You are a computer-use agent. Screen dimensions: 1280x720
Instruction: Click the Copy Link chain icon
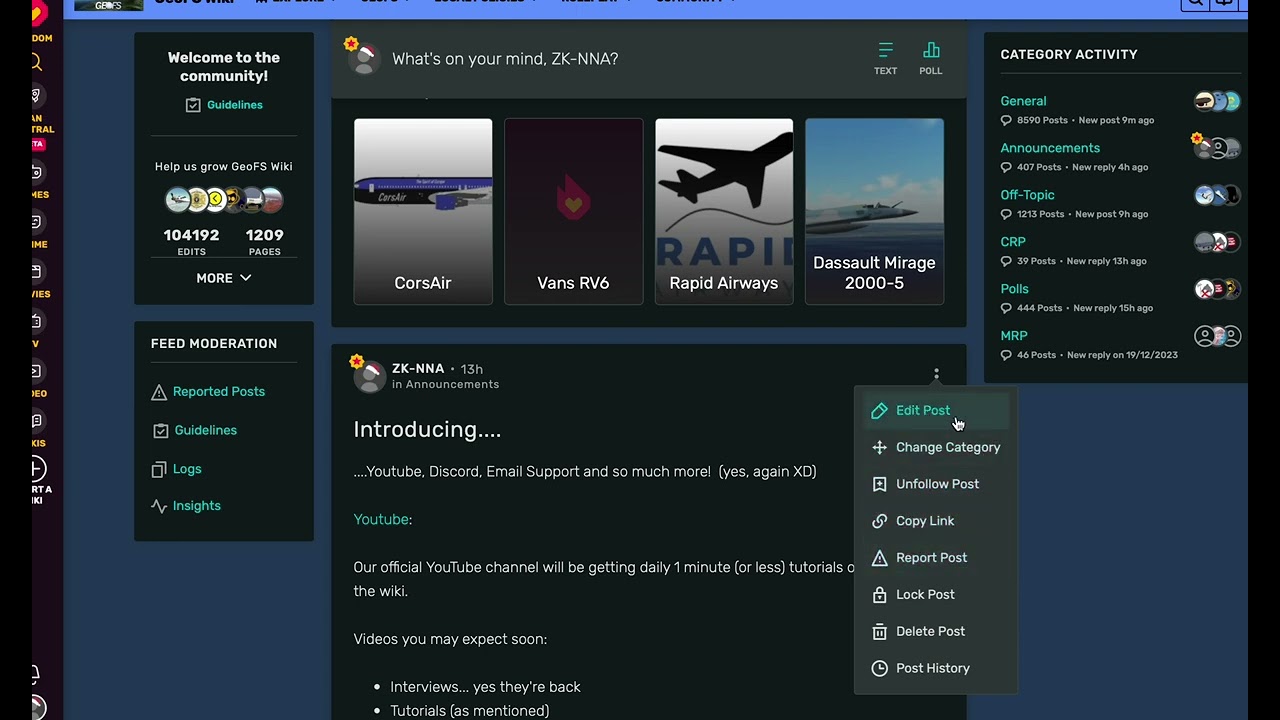pos(879,521)
